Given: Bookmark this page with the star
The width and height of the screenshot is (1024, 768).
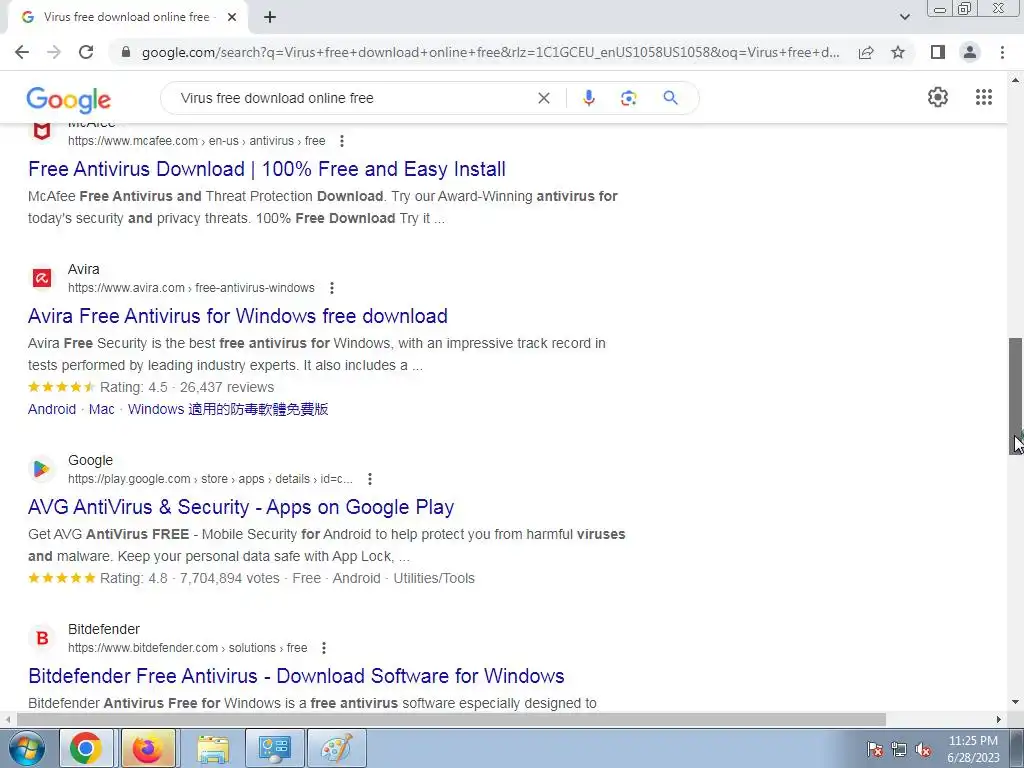Looking at the screenshot, I should tap(898, 52).
